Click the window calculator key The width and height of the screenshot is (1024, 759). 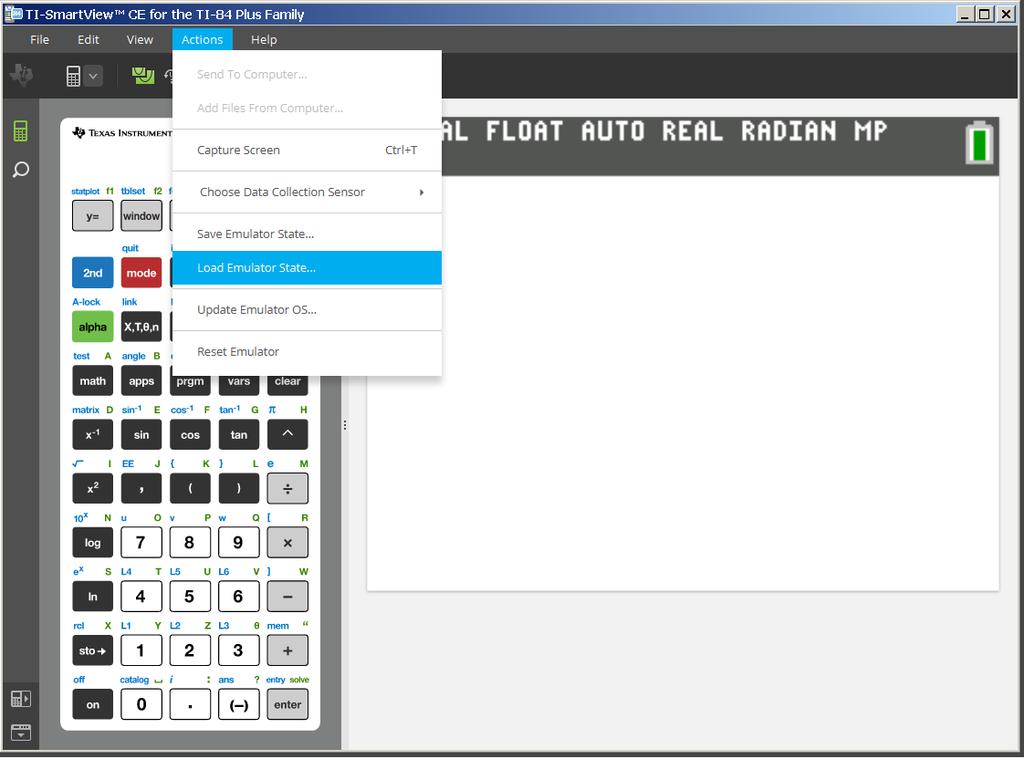[x=141, y=216]
